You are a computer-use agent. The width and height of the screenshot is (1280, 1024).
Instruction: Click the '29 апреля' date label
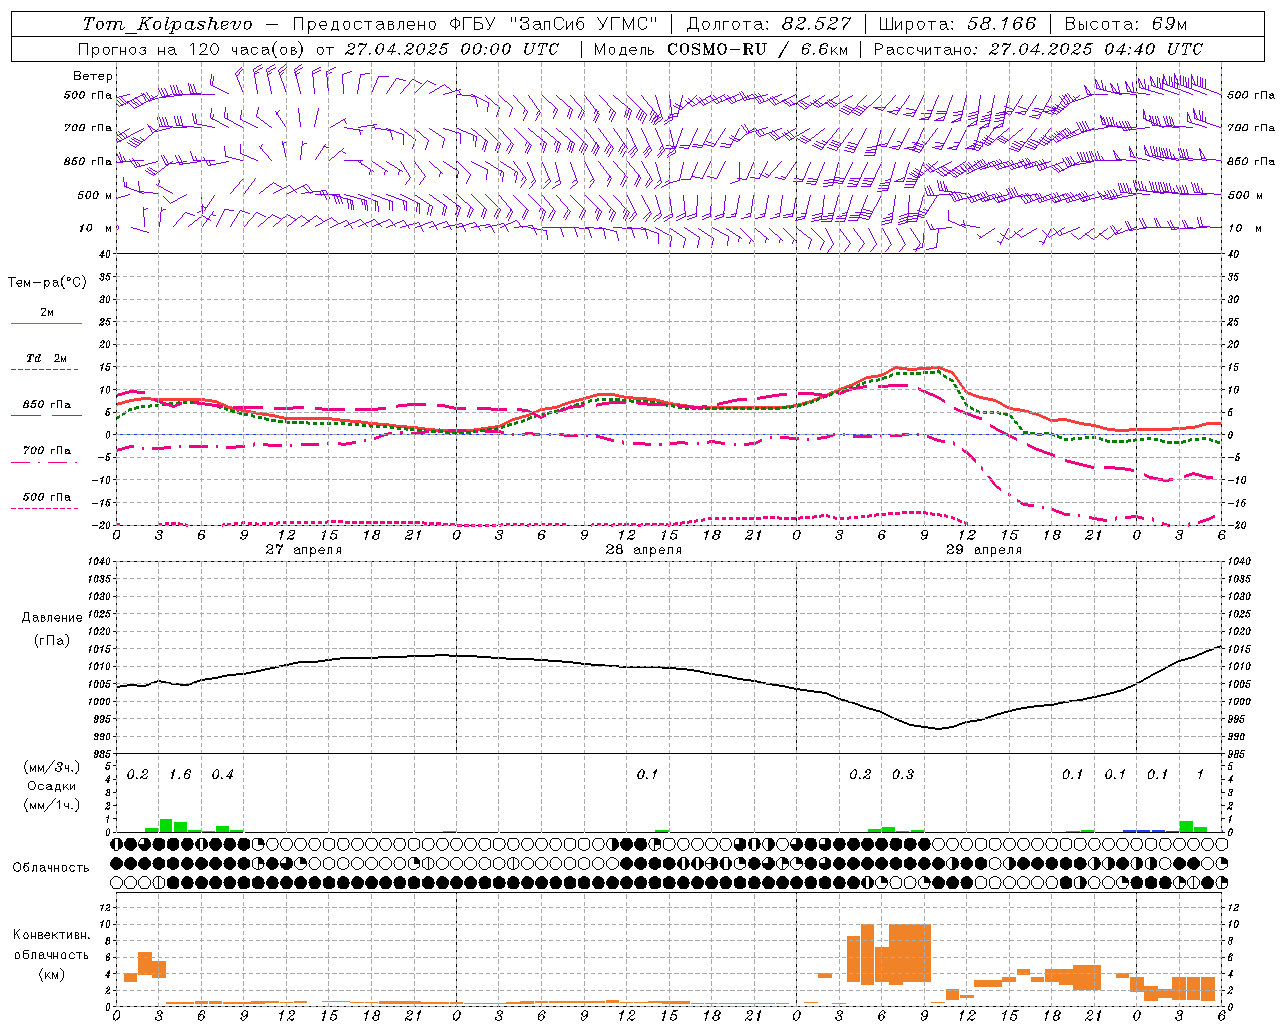tap(983, 550)
